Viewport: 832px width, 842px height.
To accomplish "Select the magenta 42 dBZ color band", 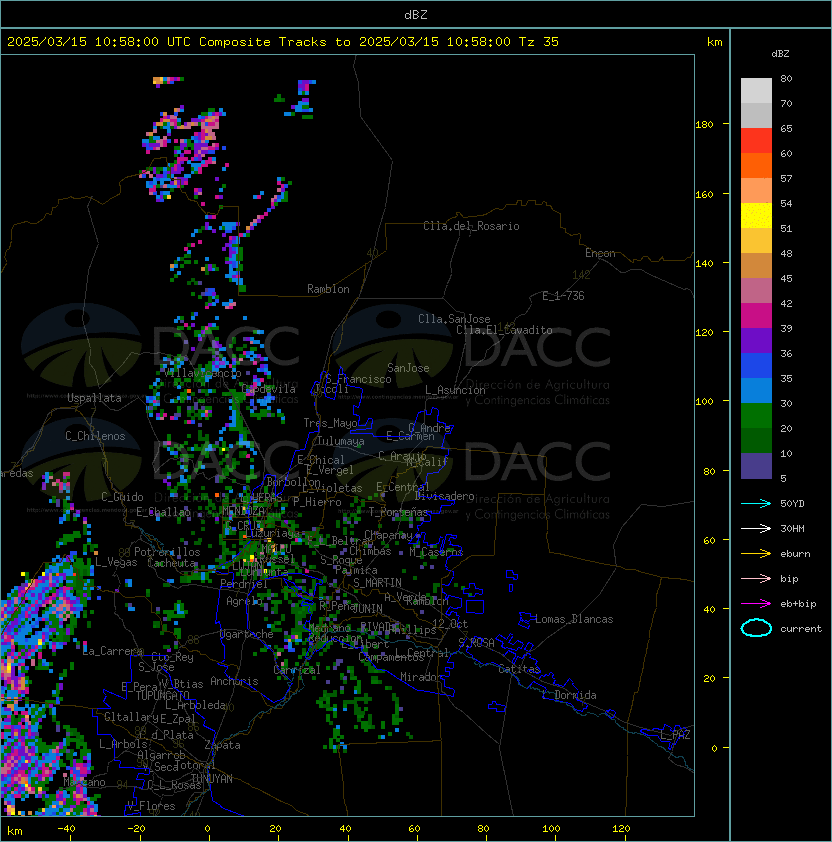I will (756, 316).
